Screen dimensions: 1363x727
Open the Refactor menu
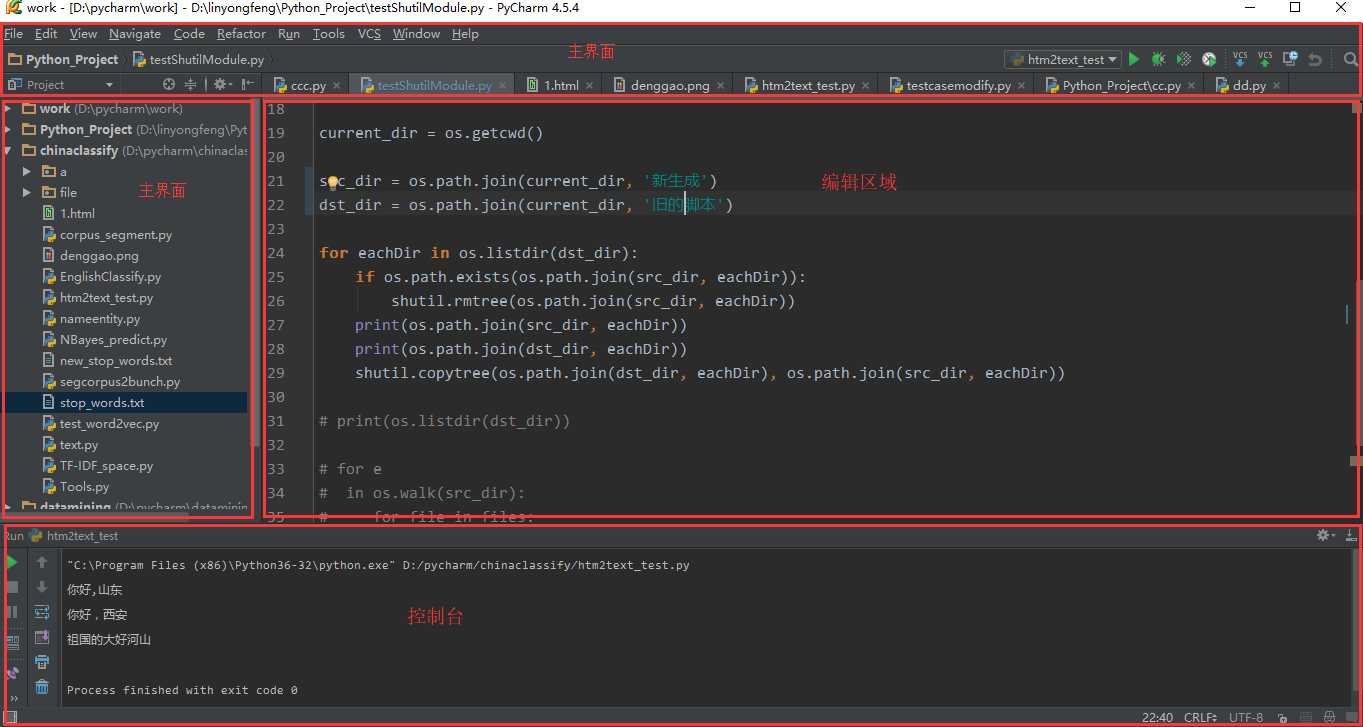tap(242, 34)
